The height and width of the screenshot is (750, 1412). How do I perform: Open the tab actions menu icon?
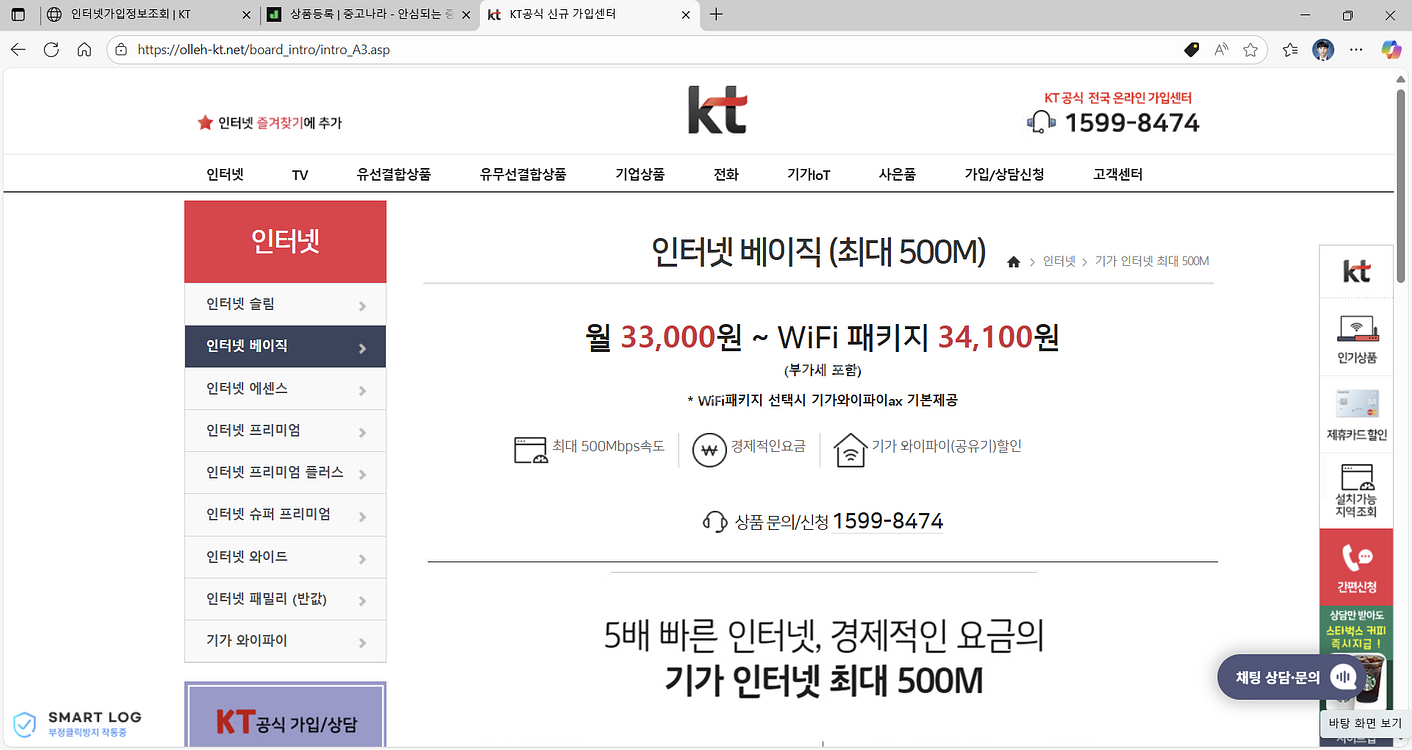click(18, 15)
